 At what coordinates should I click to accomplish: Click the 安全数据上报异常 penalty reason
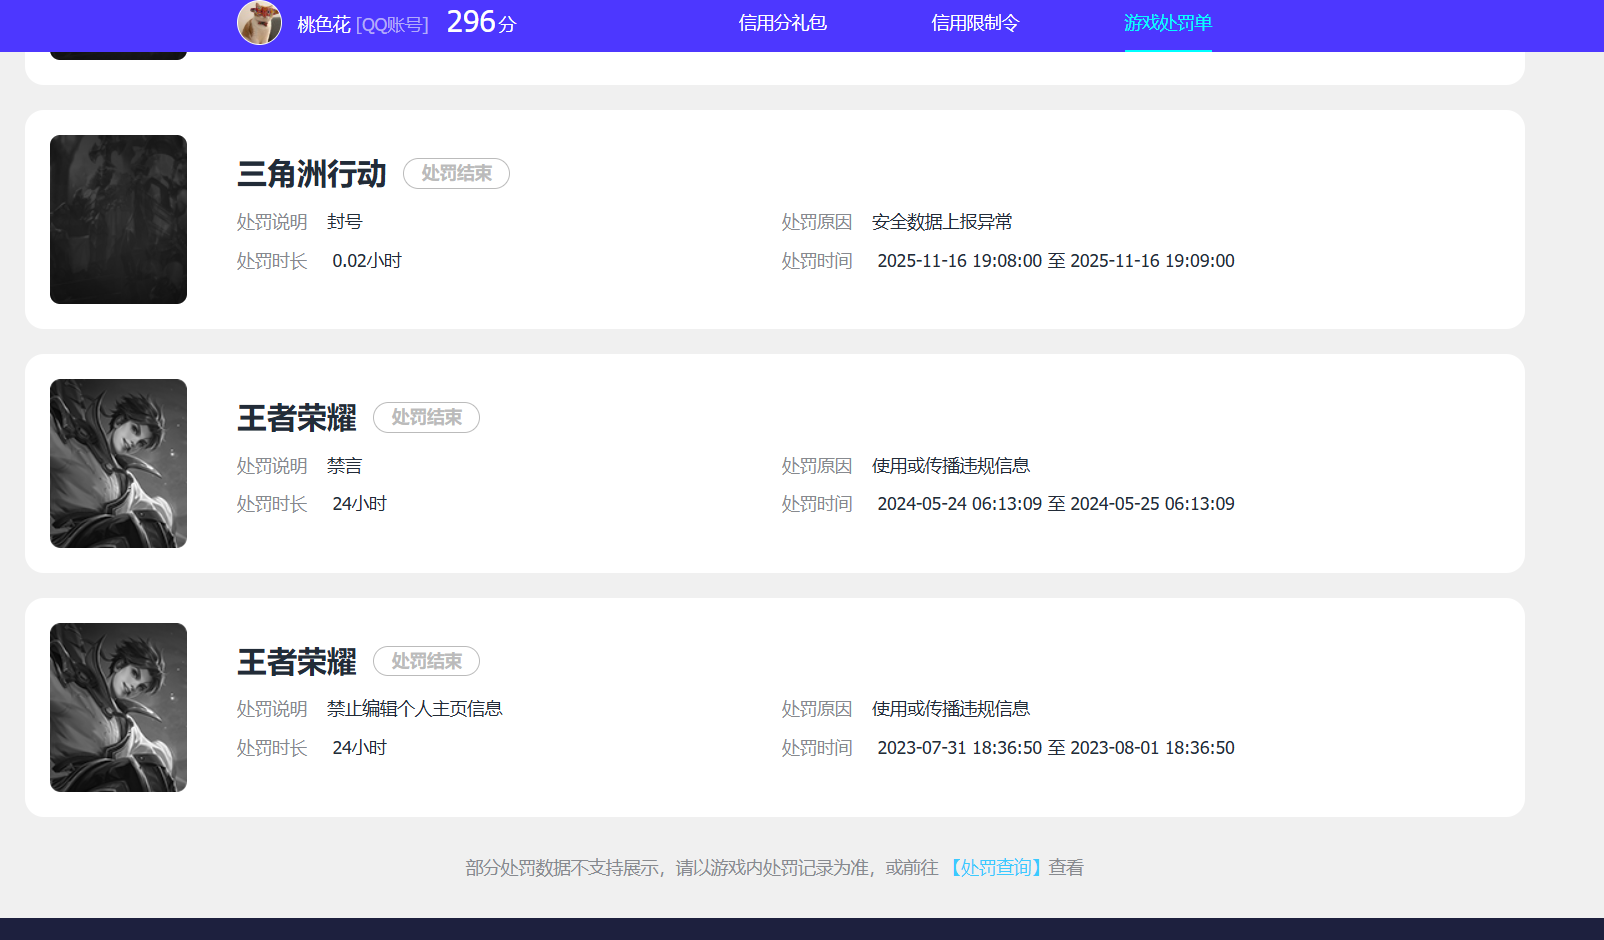click(x=942, y=222)
